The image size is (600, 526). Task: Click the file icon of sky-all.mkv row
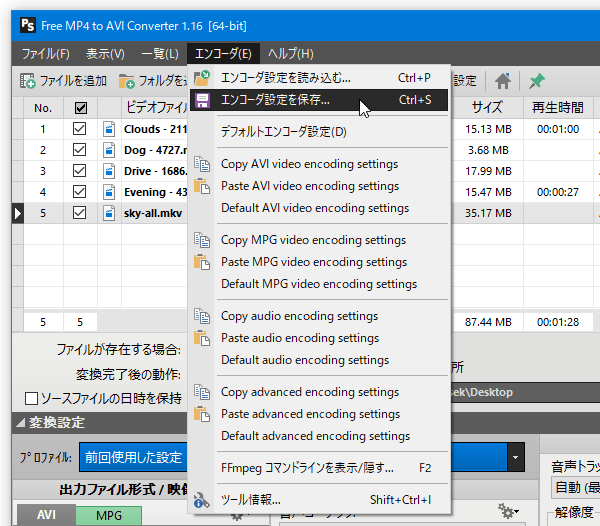pyautogui.click(x=109, y=213)
